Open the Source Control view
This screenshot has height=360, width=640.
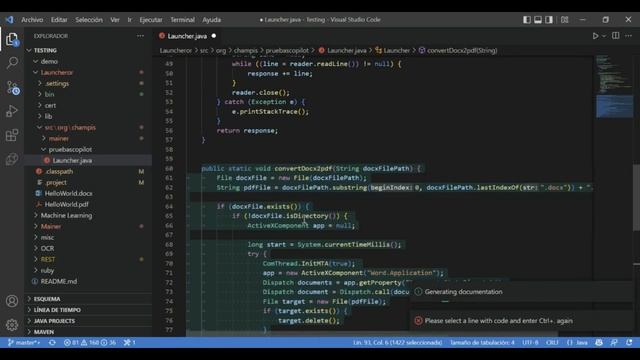coord(12,87)
